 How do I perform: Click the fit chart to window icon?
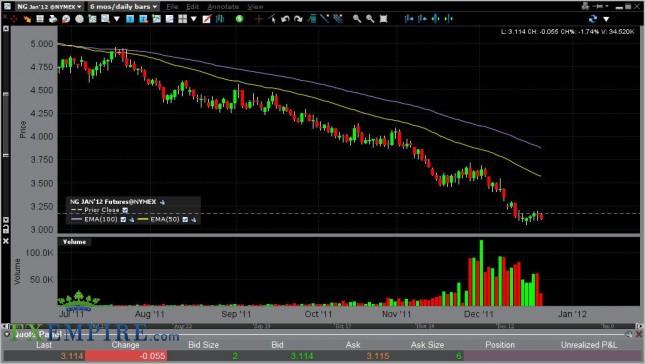[x=383, y=19]
